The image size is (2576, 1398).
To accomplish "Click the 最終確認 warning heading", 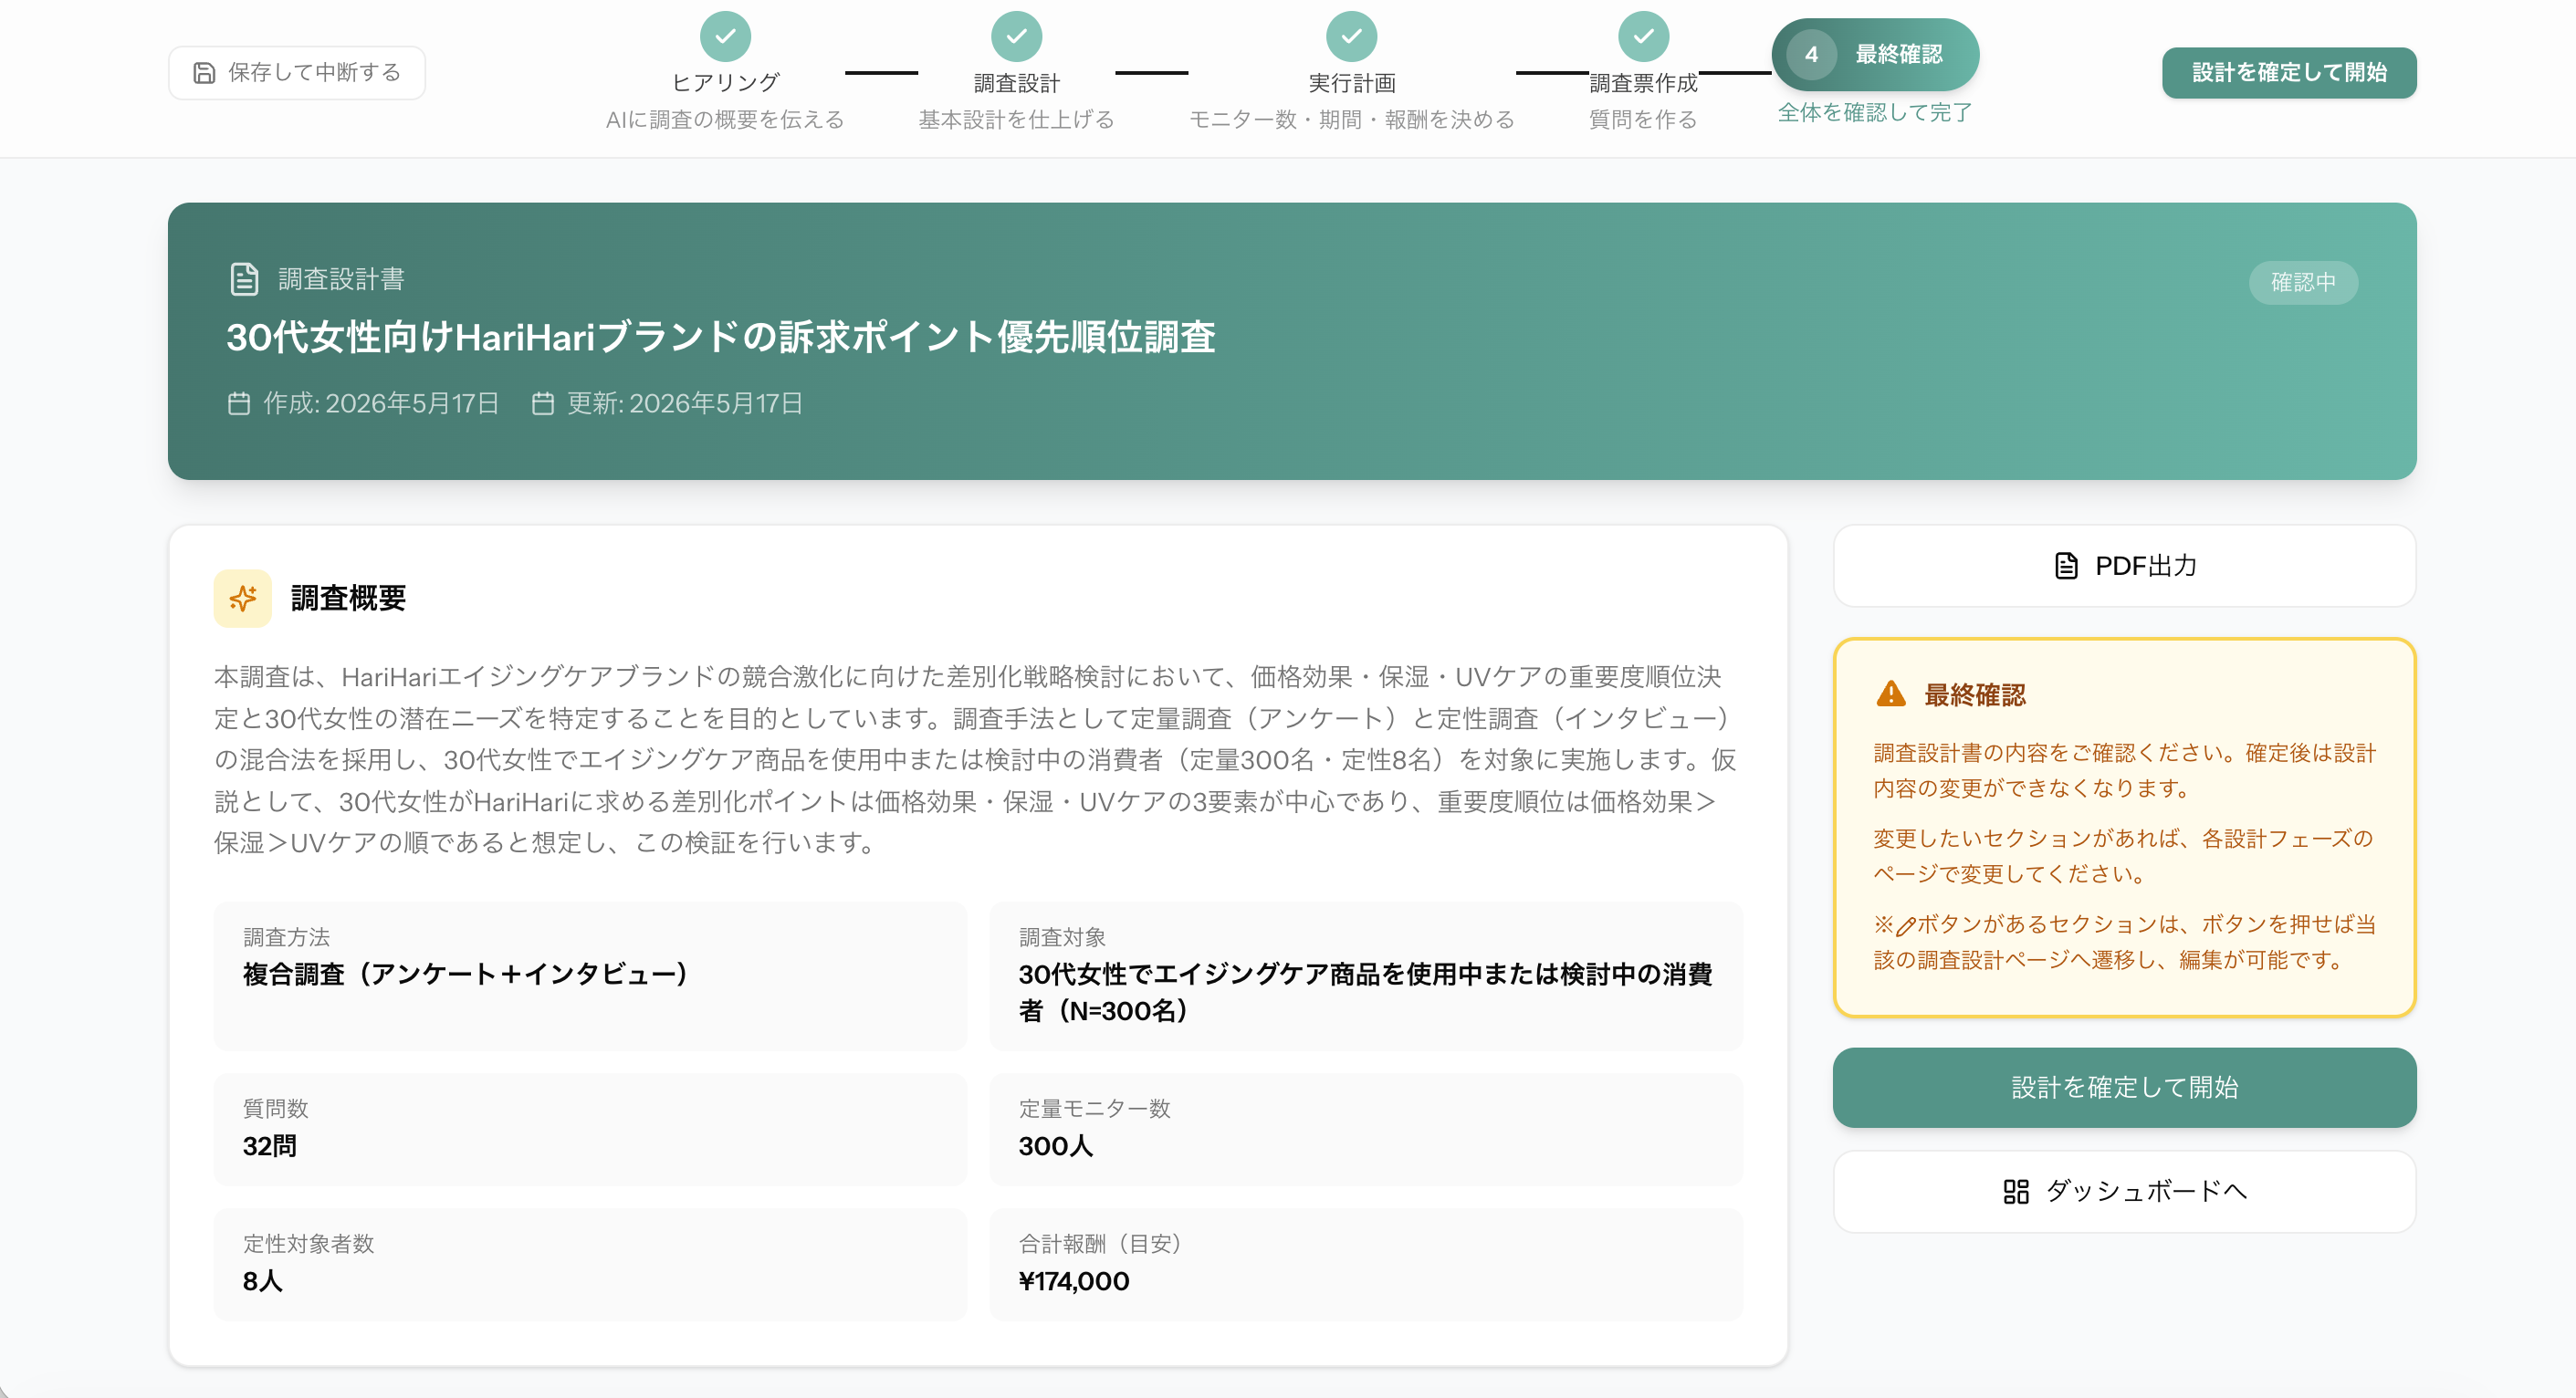I will coord(1975,695).
